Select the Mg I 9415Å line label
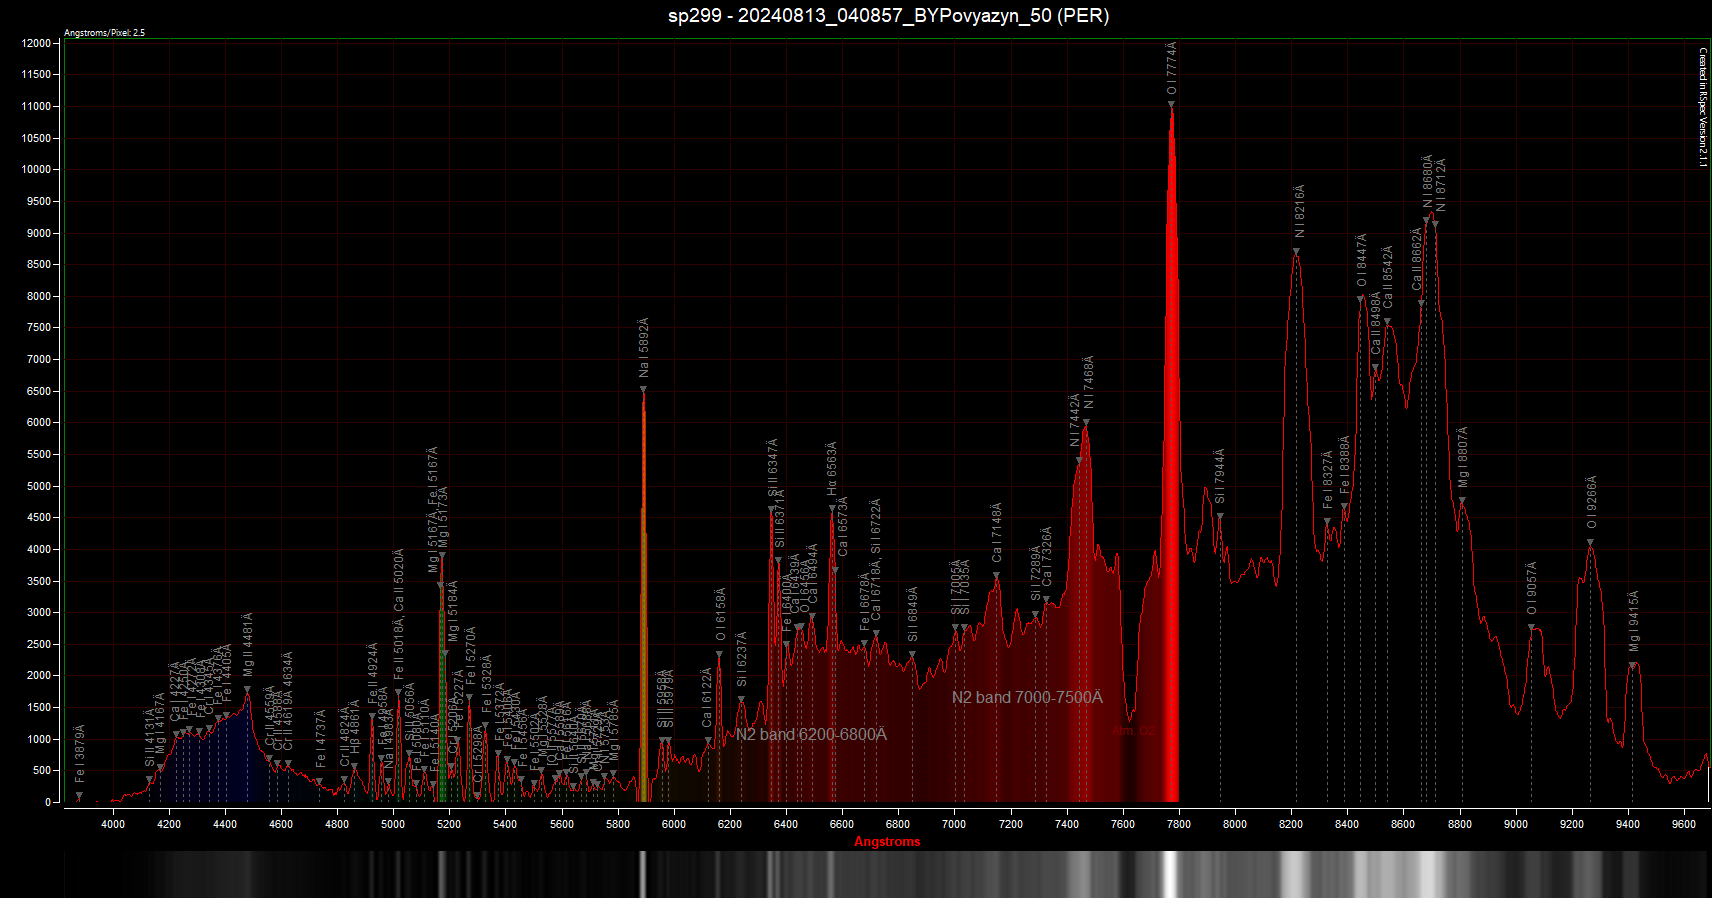1712x898 pixels. (1635, 621)
